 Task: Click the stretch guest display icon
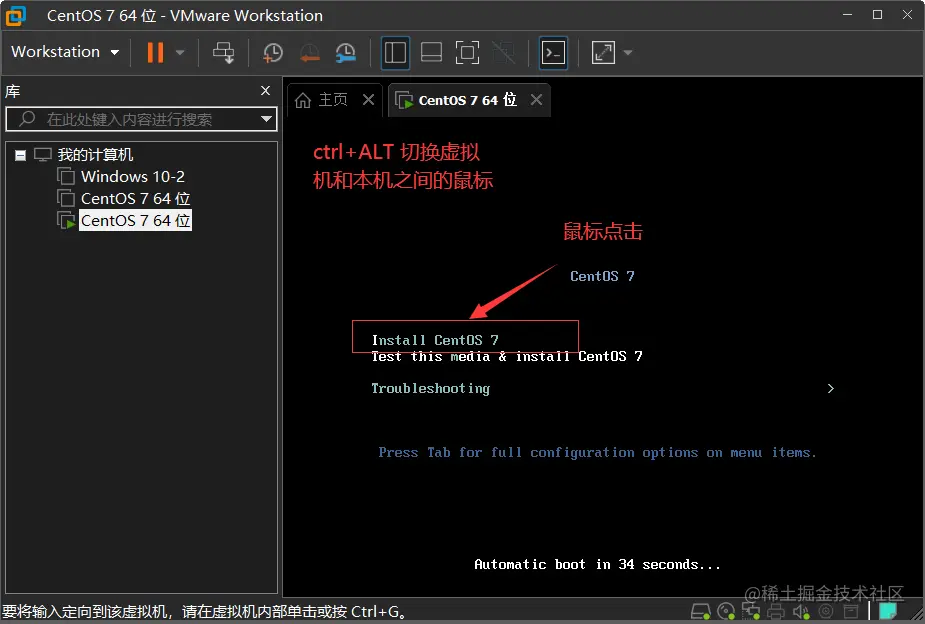click(603, 52)
